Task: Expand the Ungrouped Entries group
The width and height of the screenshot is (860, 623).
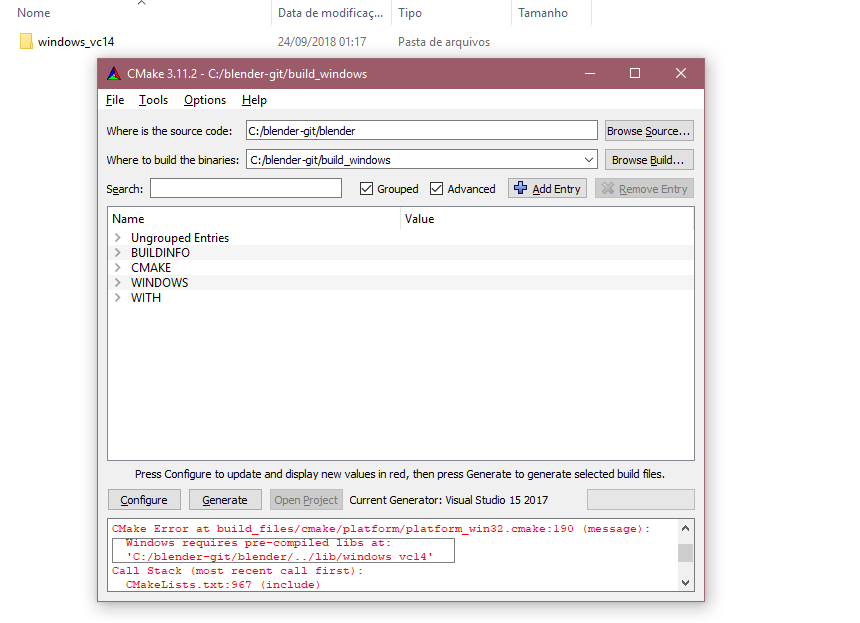Action: coord(117,237)
